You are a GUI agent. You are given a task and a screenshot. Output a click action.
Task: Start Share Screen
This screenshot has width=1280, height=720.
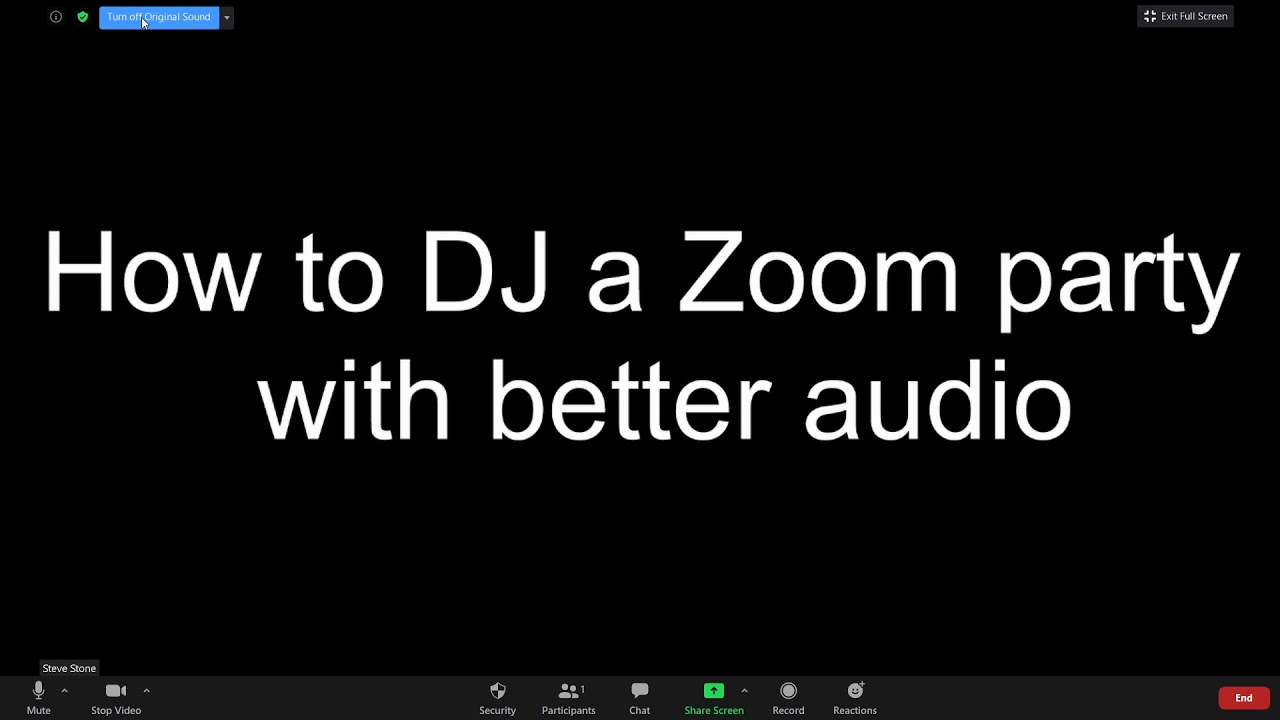tap(714, 698)
